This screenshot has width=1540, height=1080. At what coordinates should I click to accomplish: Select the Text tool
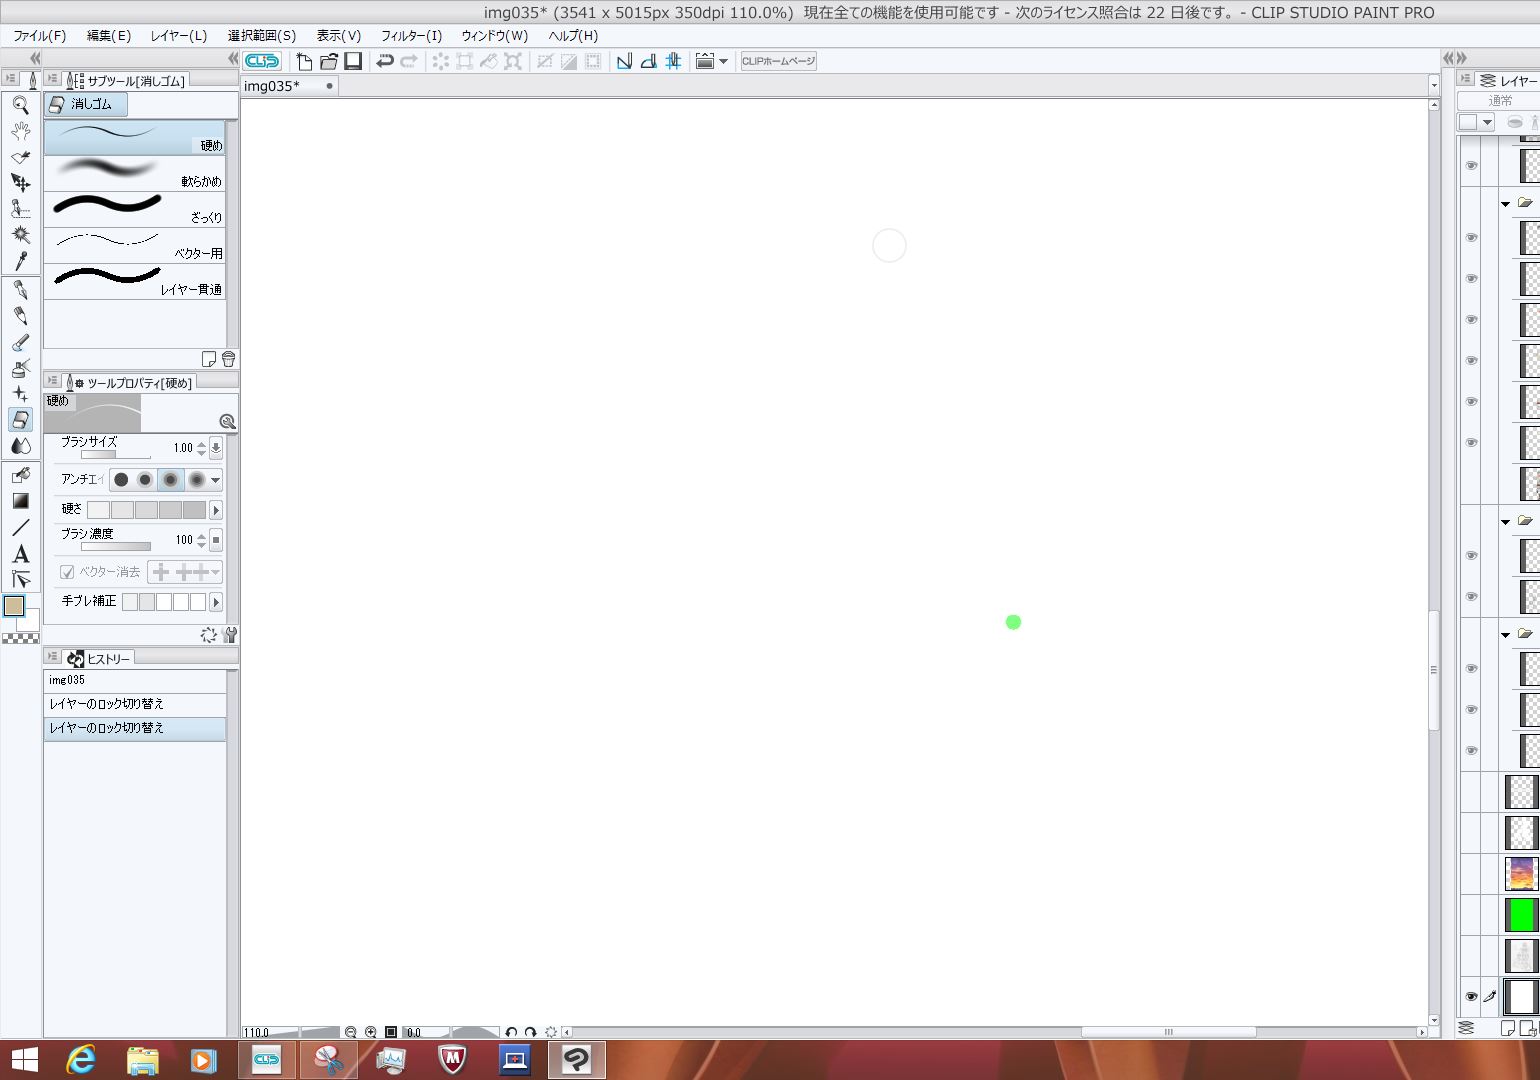click(20, 554)
